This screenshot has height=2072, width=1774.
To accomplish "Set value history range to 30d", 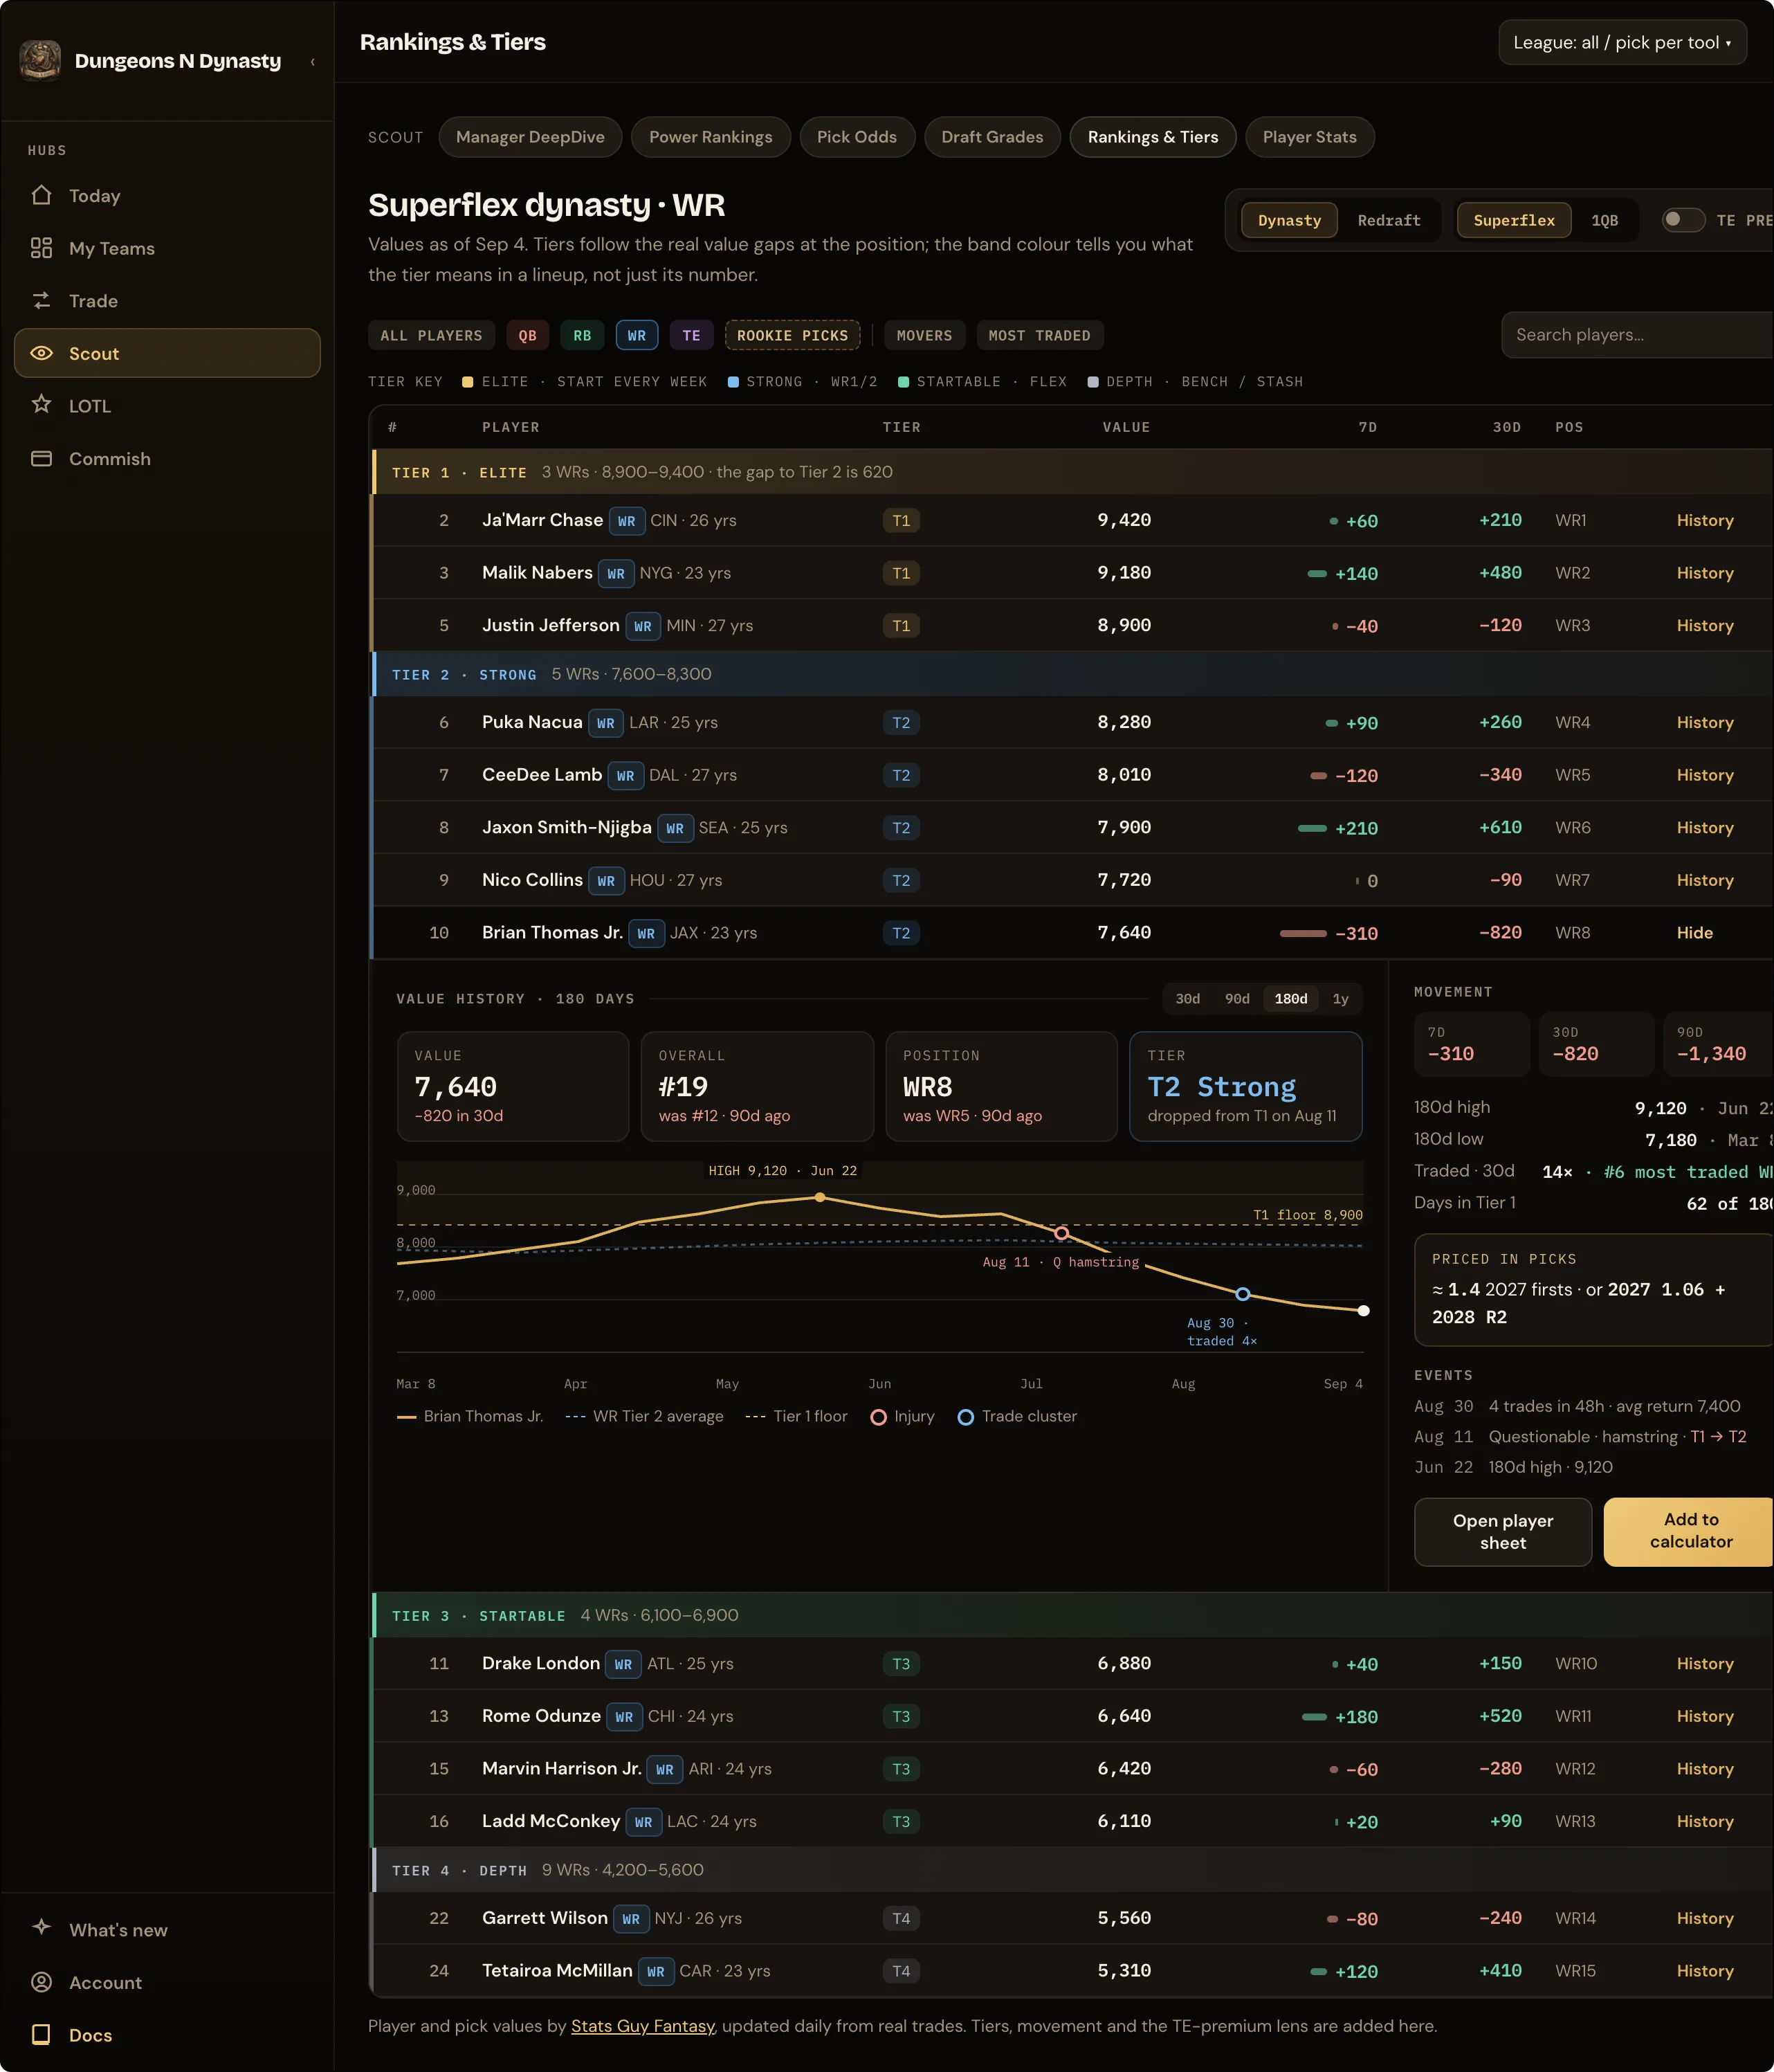I will 1187,999.
